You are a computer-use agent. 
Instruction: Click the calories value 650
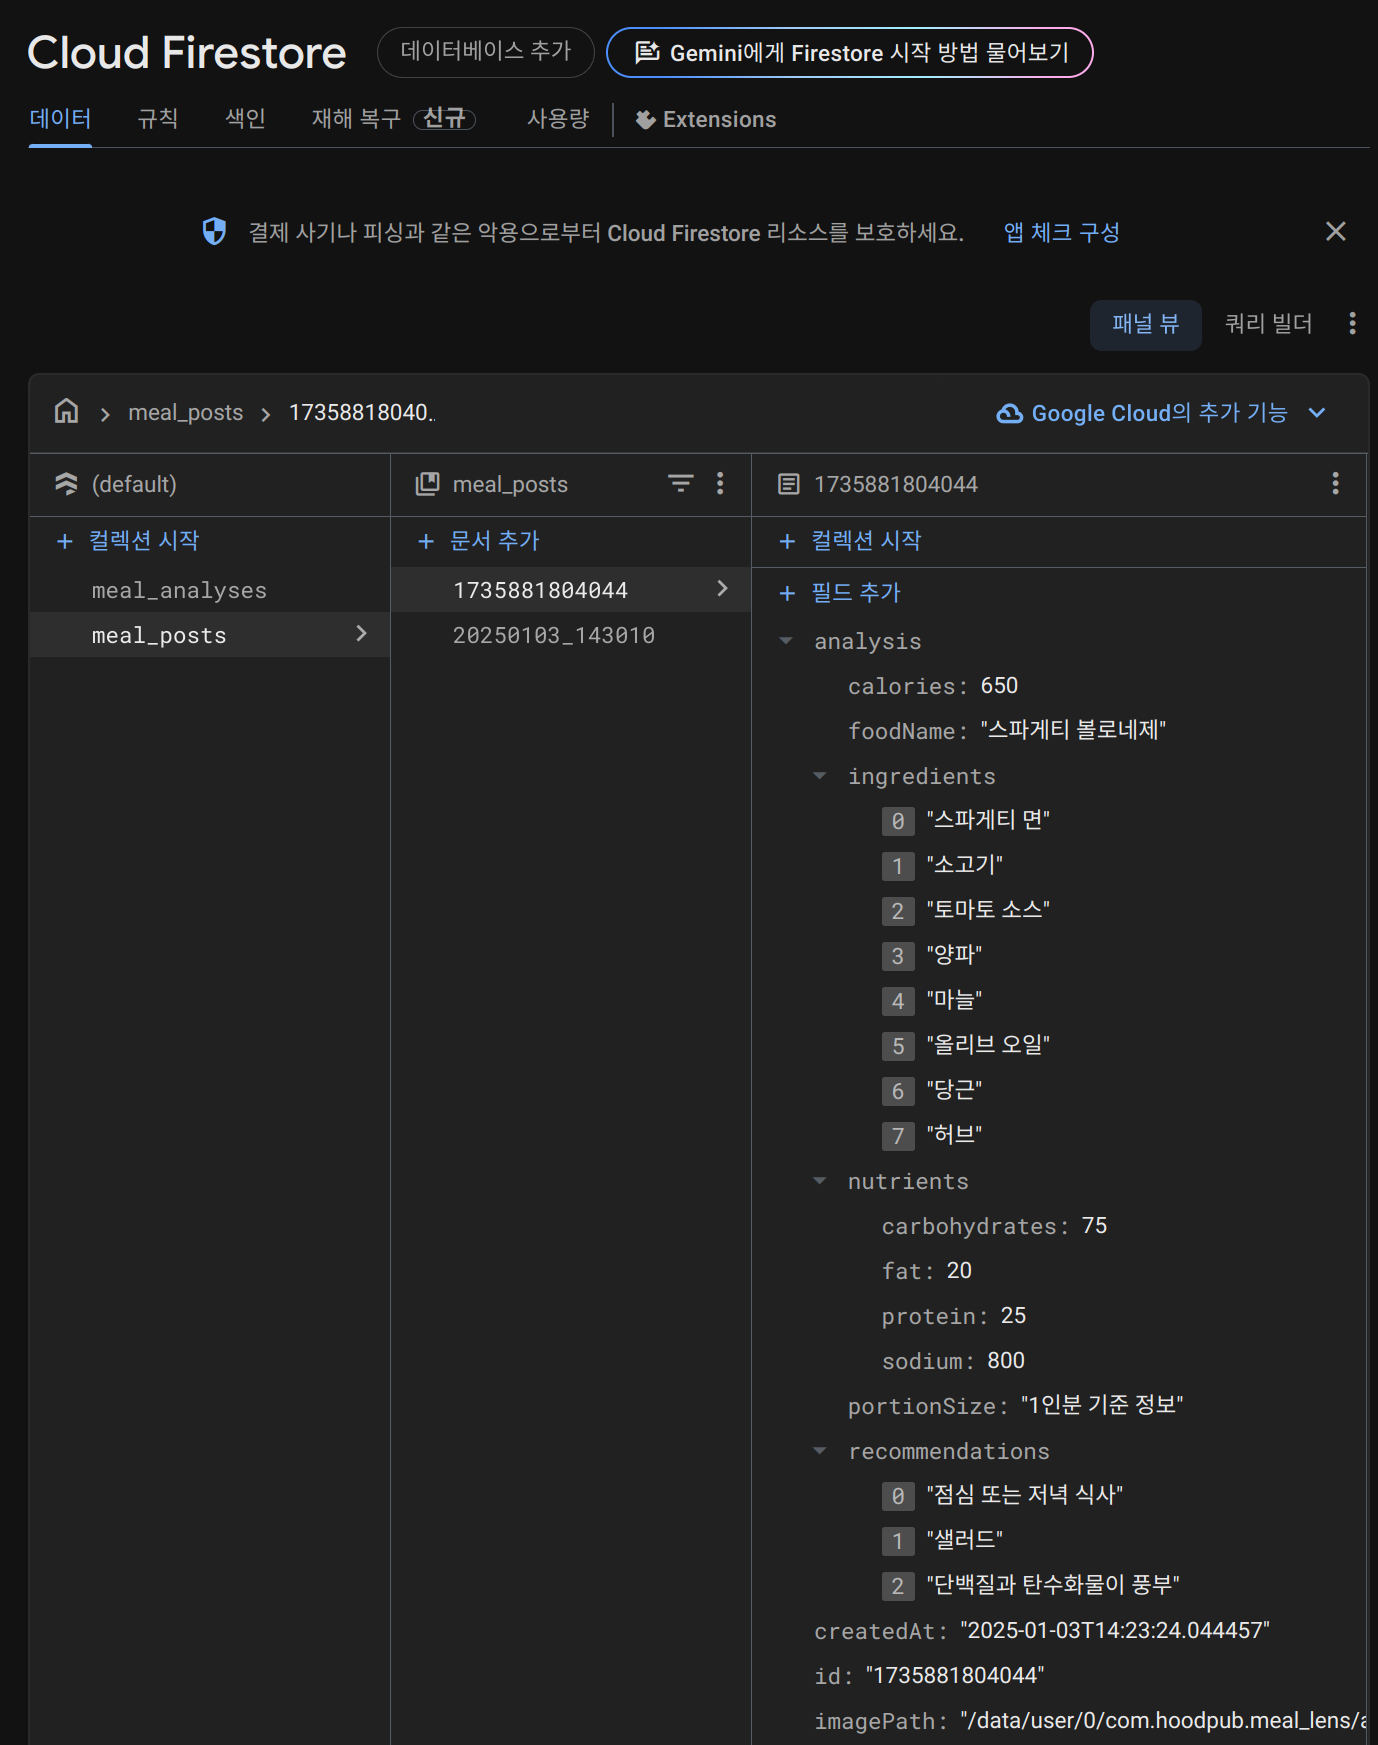[x=999, y=686]
